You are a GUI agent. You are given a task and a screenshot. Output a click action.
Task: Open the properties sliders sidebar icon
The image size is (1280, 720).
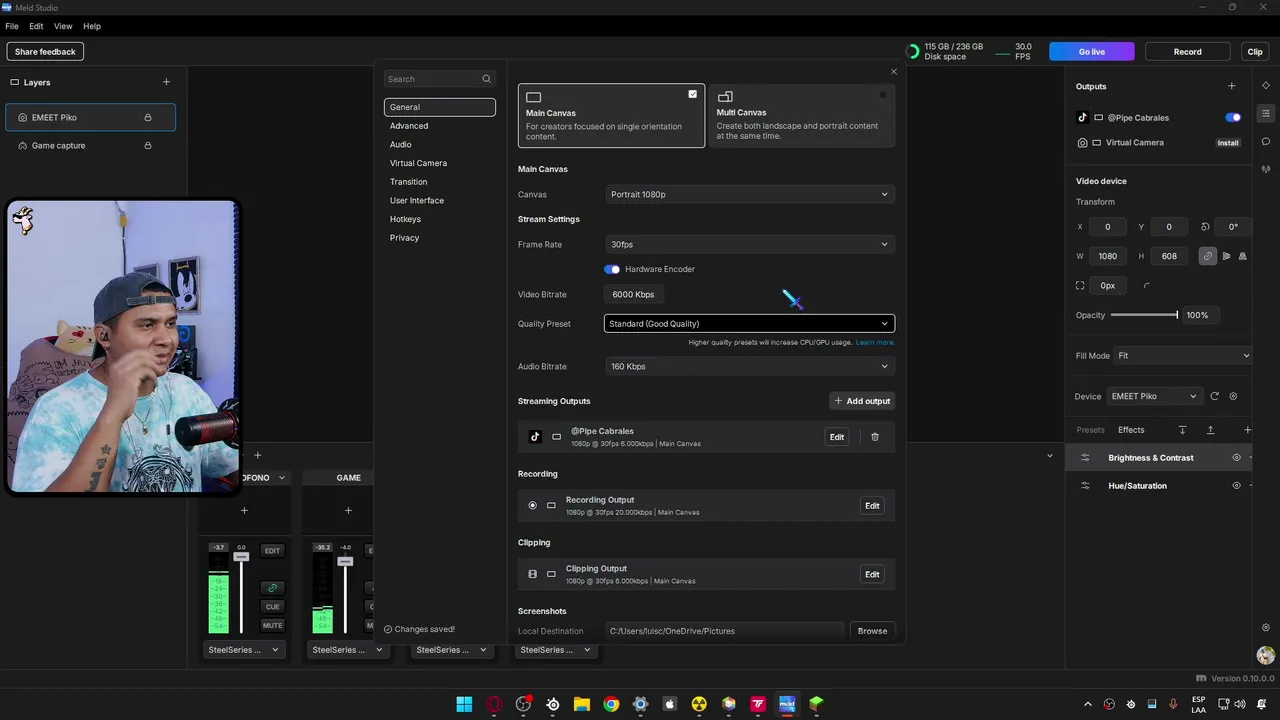click(1266, 113)
